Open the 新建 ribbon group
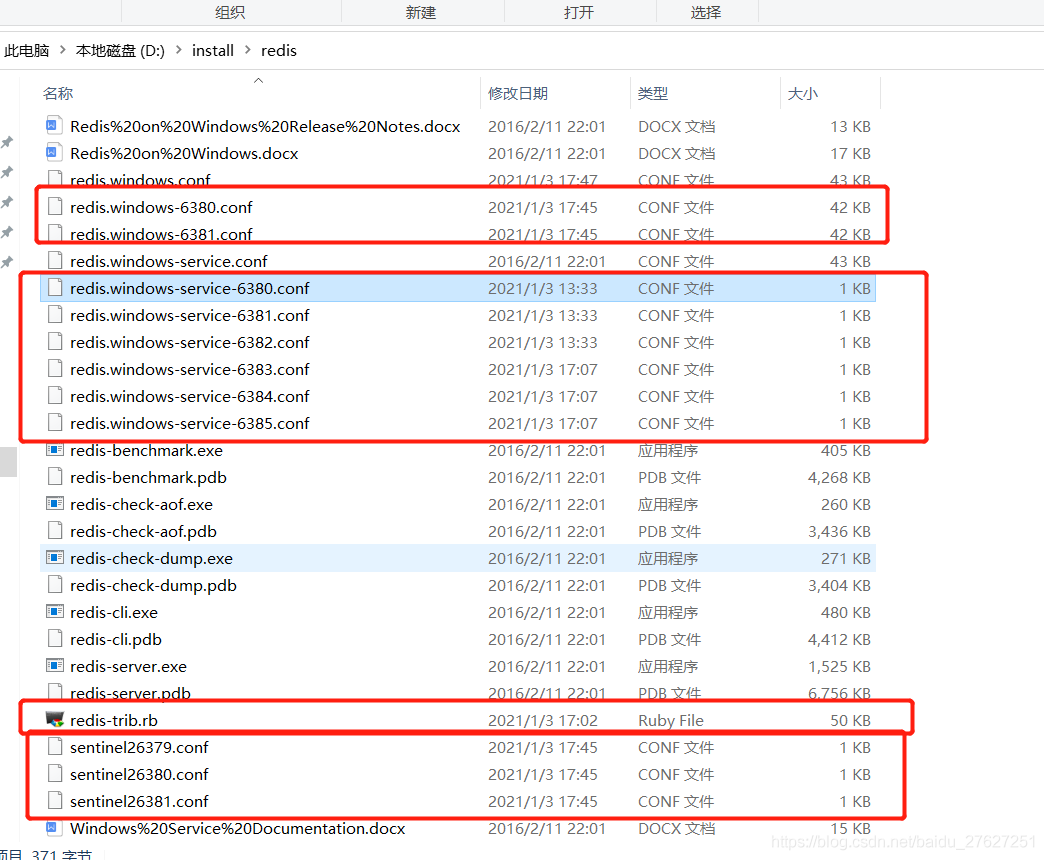1044x860 pixels. pos(421,12)
